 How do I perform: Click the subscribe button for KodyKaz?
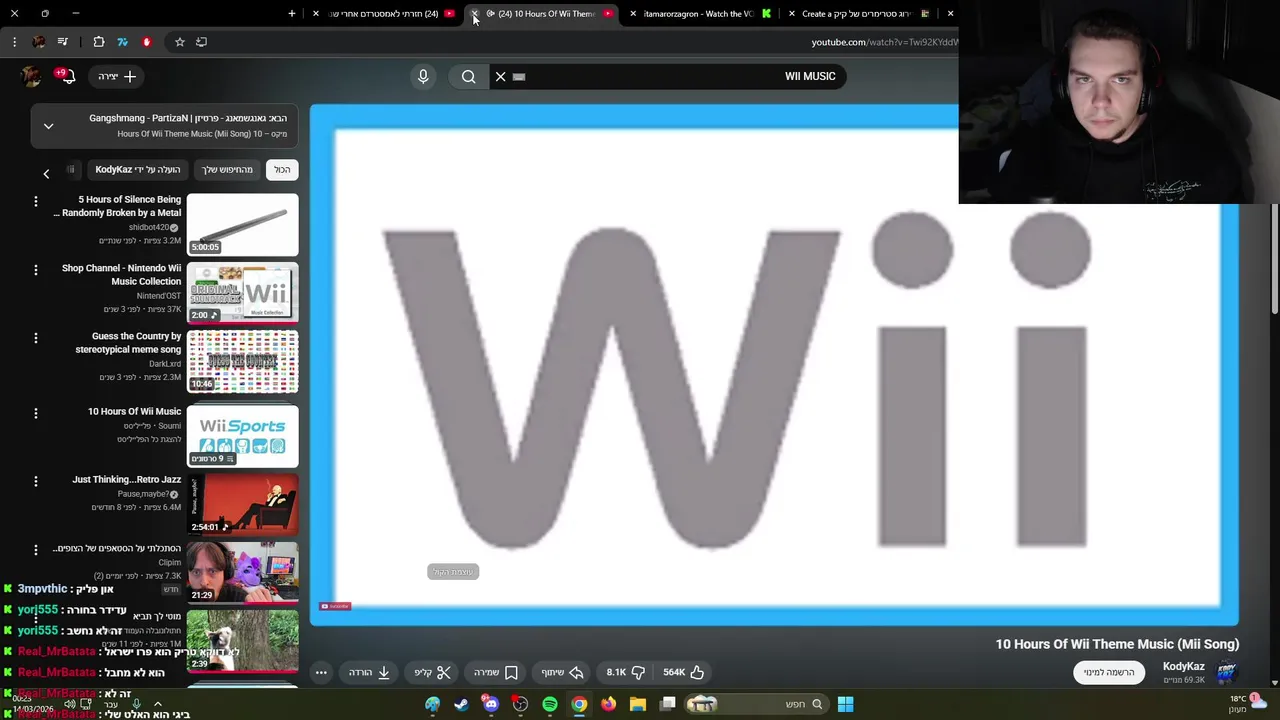1109,673
